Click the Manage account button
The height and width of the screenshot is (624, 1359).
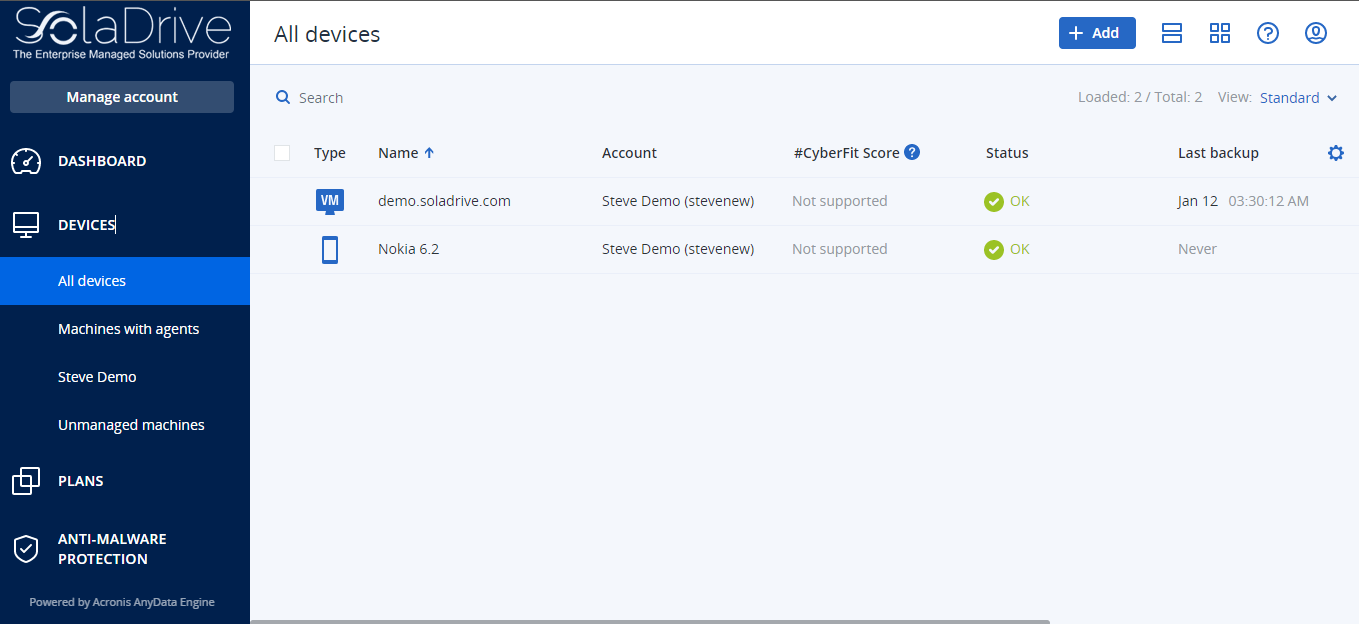pyautogui.click(x=122, y=97)
